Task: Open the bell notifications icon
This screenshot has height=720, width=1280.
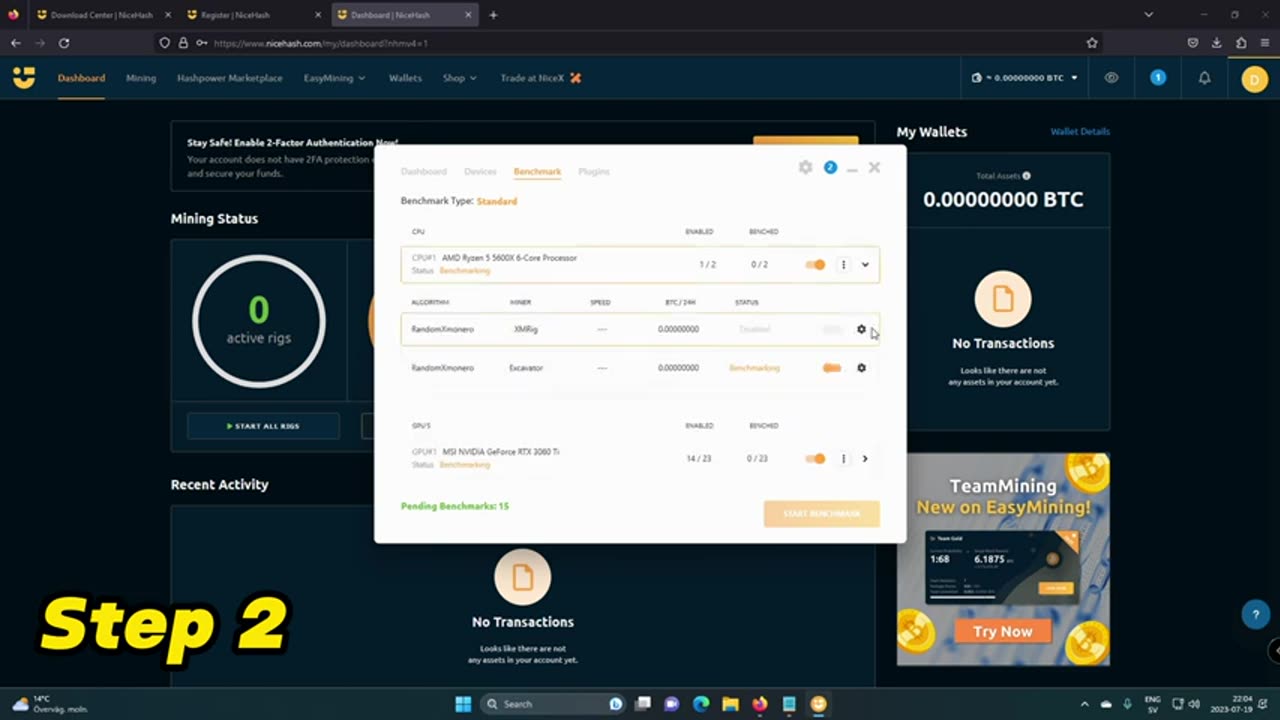Action: point(1205,78)
